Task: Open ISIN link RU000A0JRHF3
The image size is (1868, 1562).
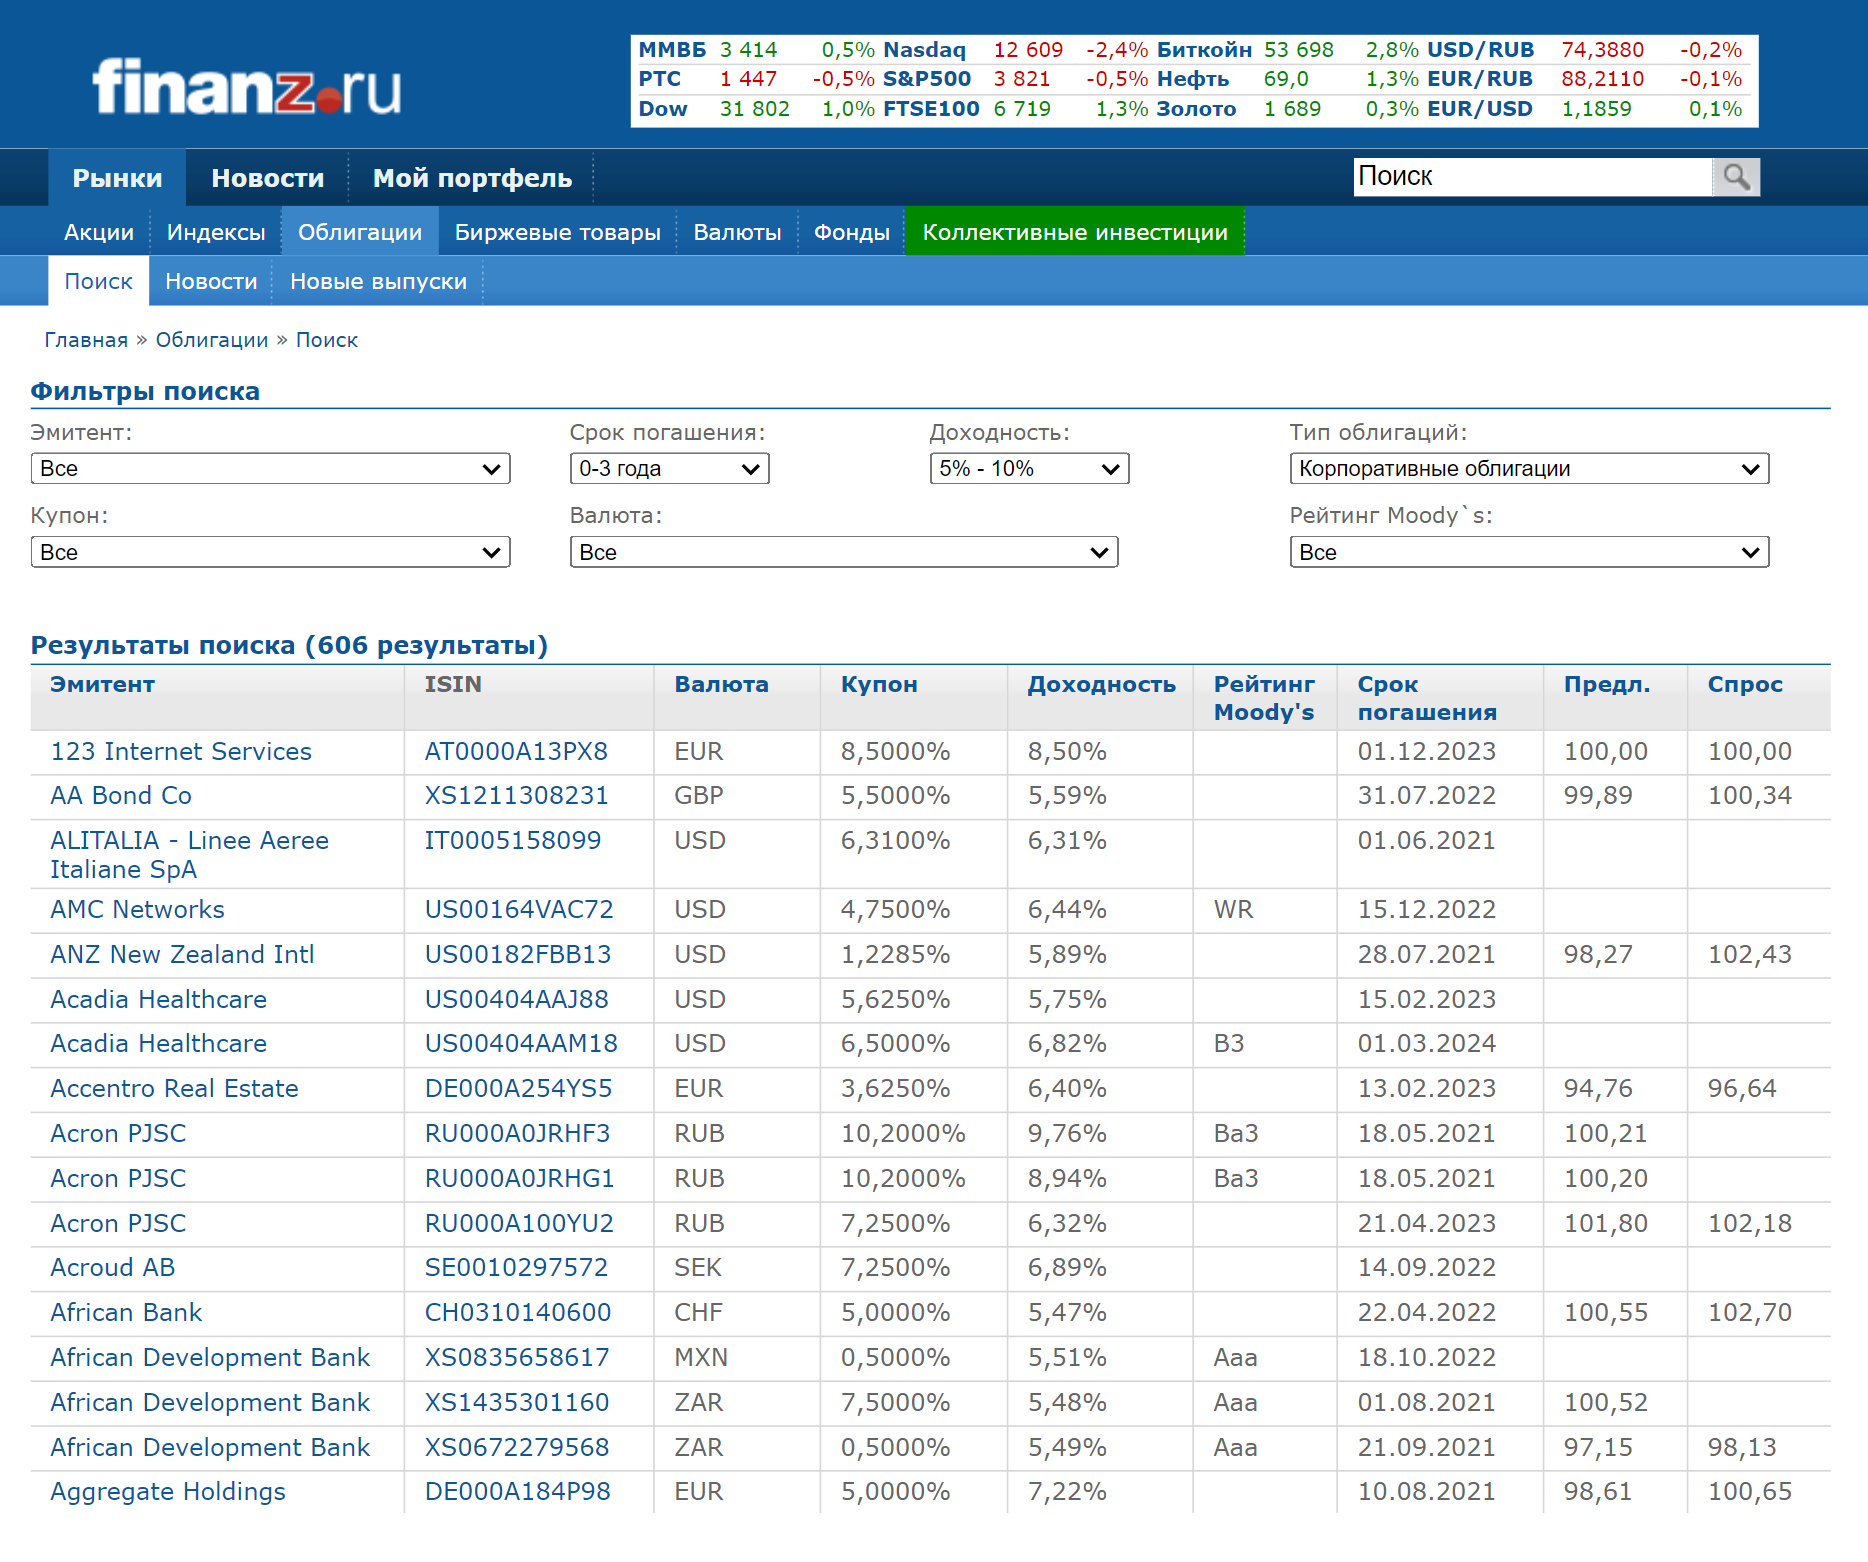Action: coord(517,1133)
